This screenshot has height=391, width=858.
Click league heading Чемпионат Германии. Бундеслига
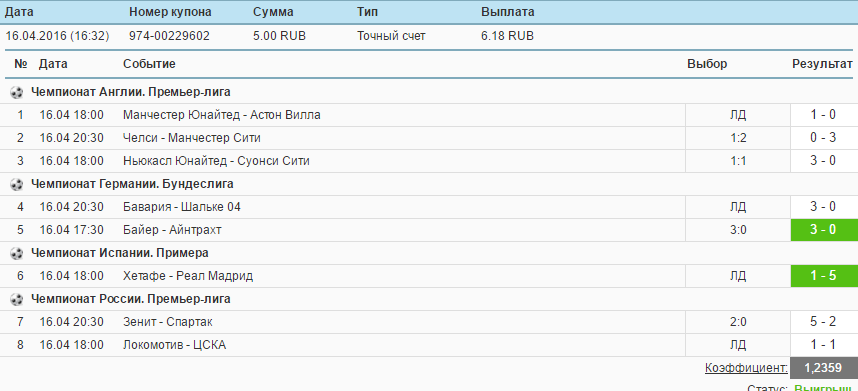tap(132, 184)
